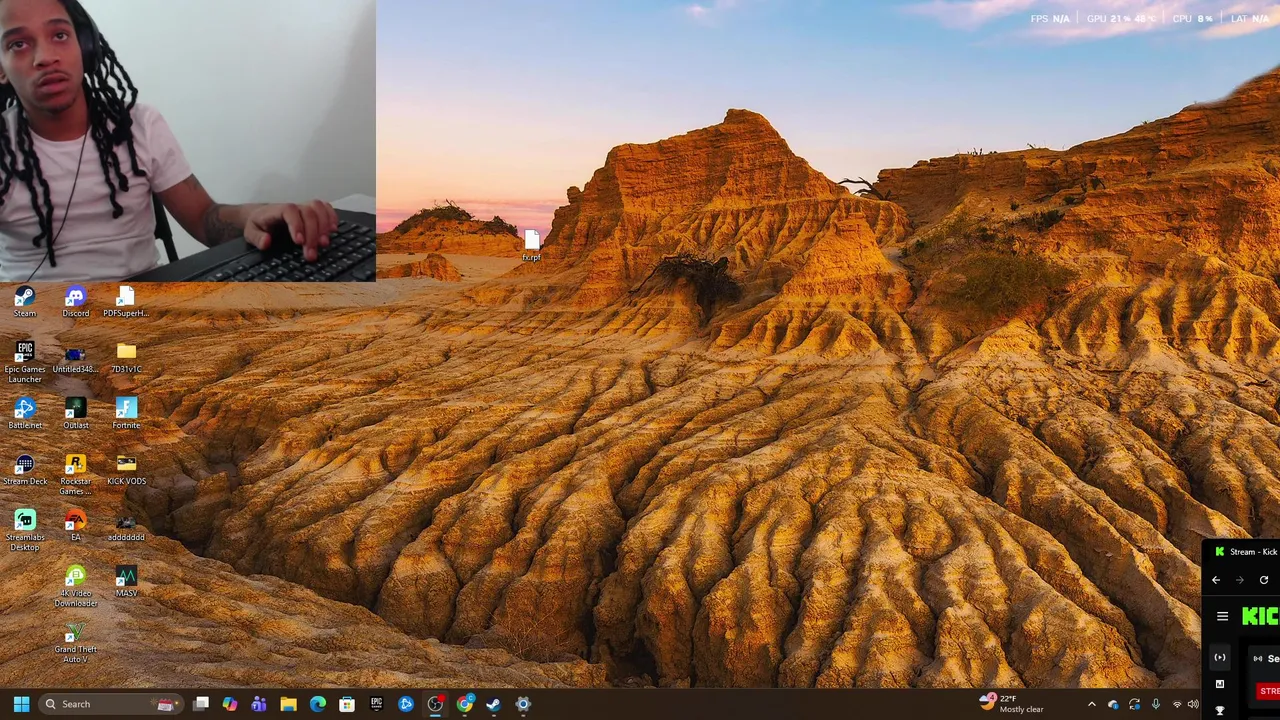This screenshot has height=720, width=1280.
Task: Switch to OBS Studio in the taskbar
Action: [435, 704]
